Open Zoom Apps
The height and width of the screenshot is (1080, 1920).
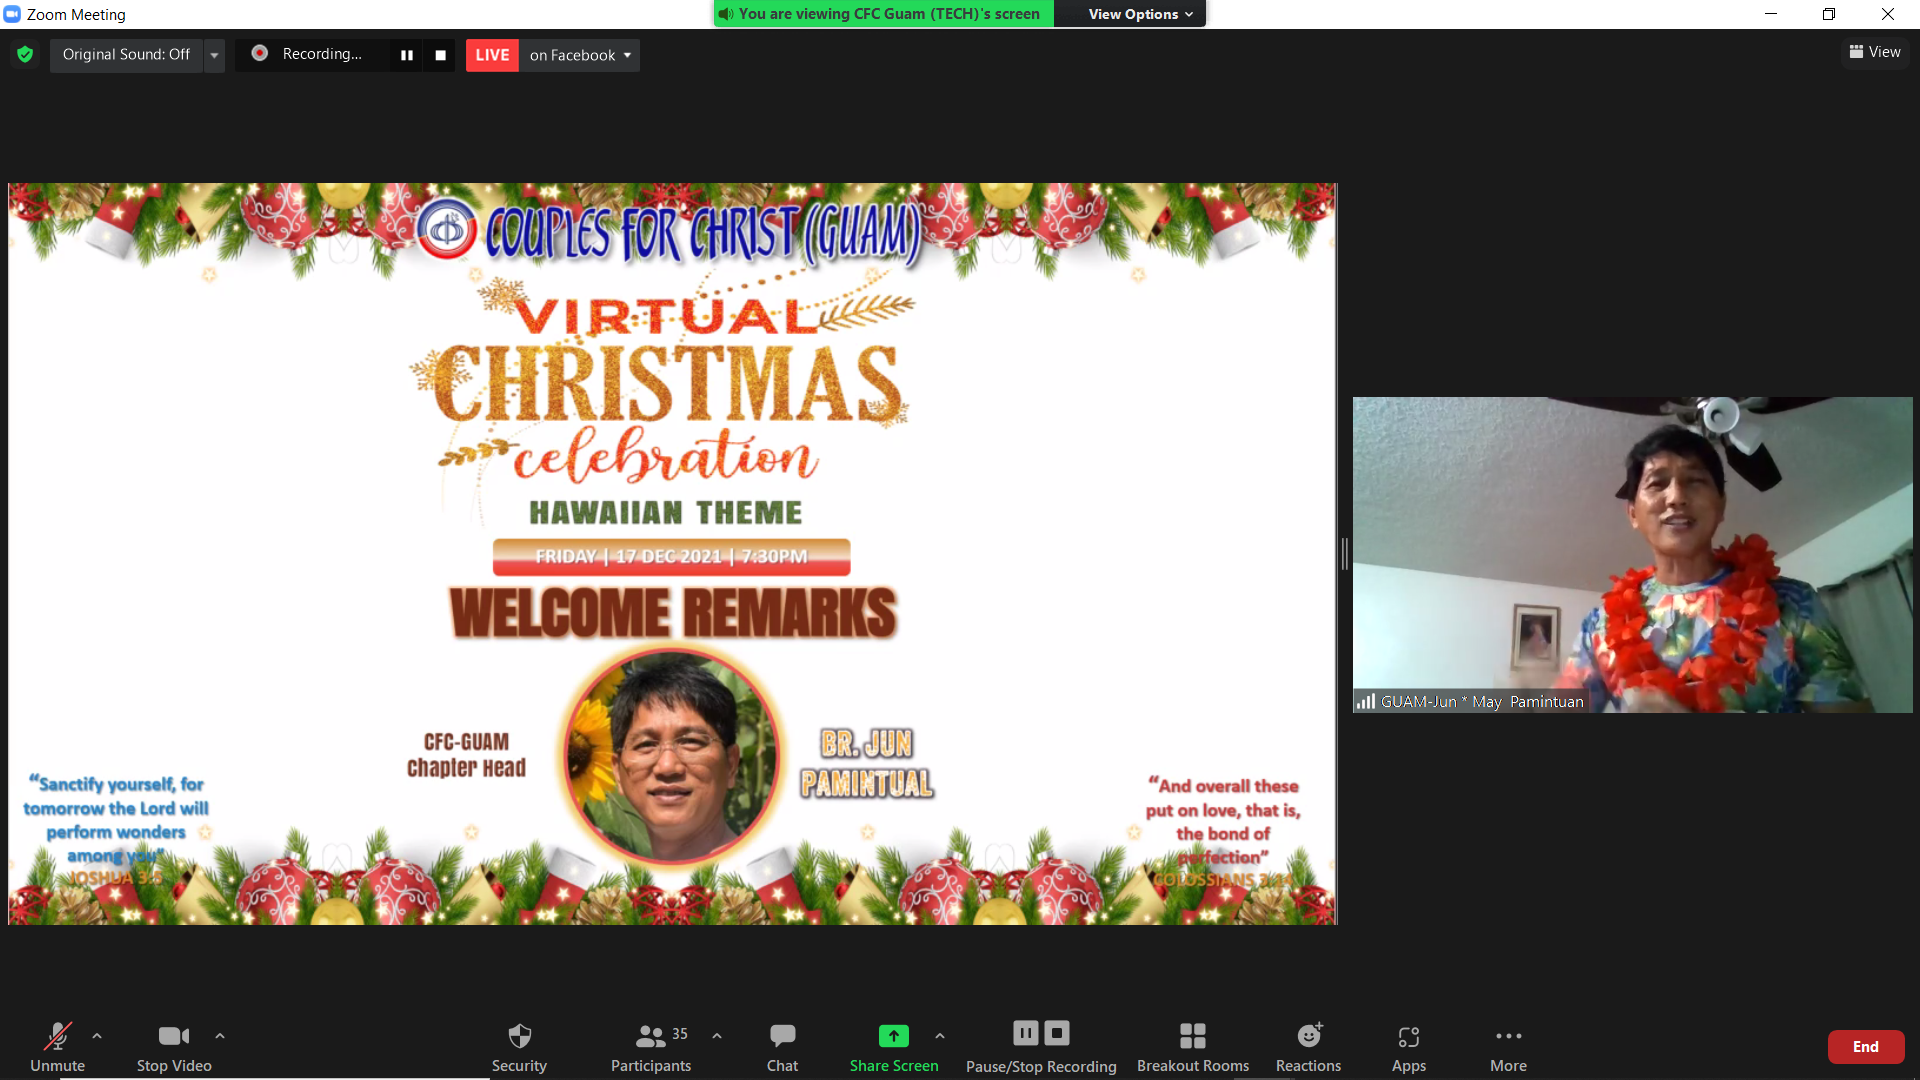(x=1409, y=1047)
